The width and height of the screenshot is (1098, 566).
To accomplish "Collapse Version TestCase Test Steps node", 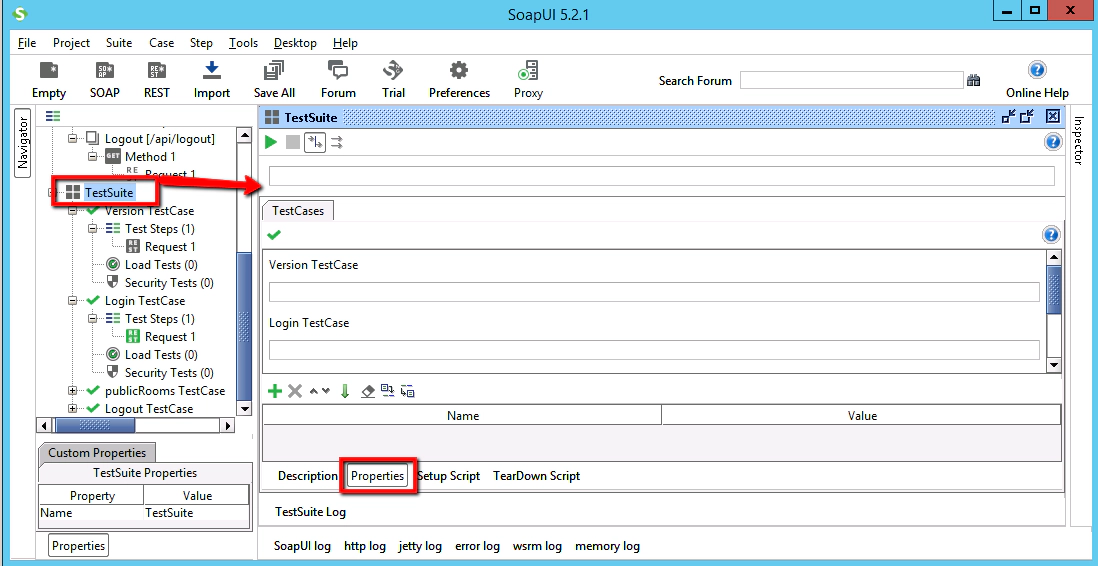I will pyautogui.click(x=92, y=228).
